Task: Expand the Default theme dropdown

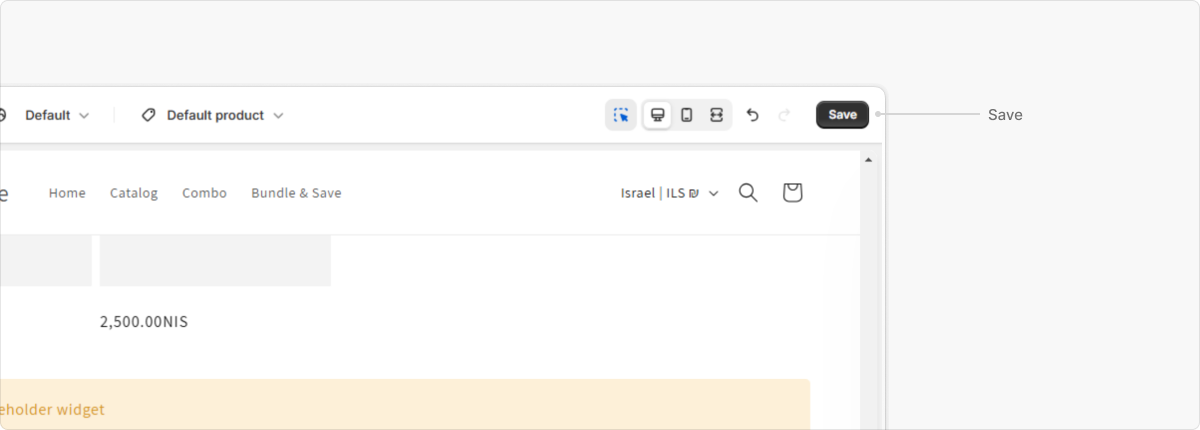Action: [x=57, y=115]
